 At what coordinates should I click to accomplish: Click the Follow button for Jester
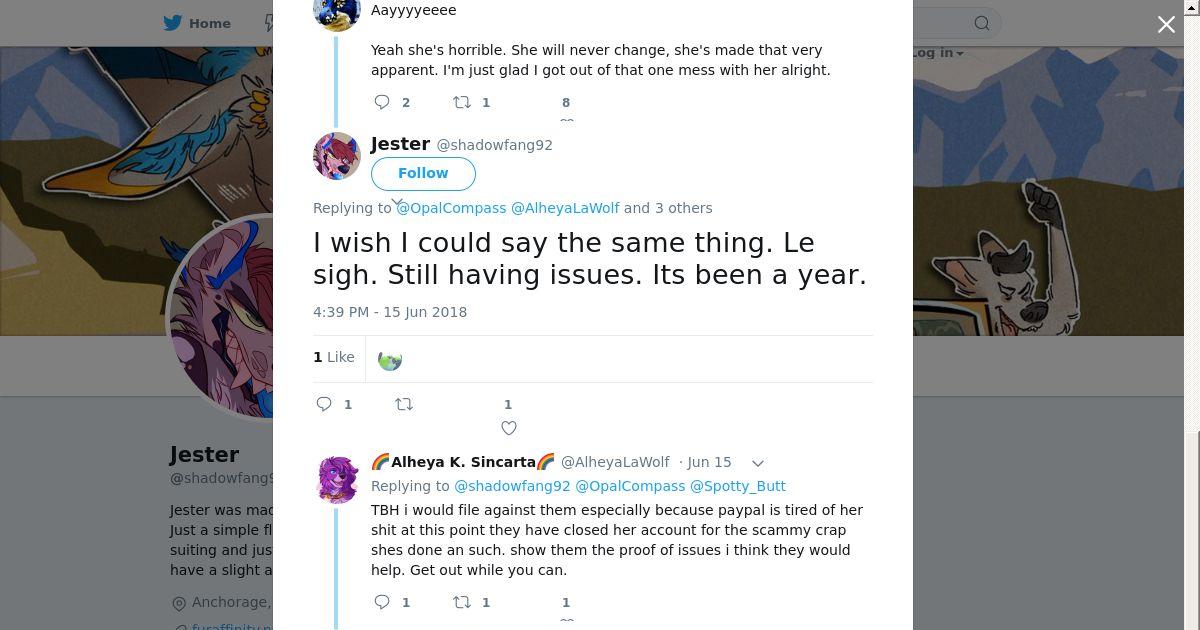(x=423, y=173)
